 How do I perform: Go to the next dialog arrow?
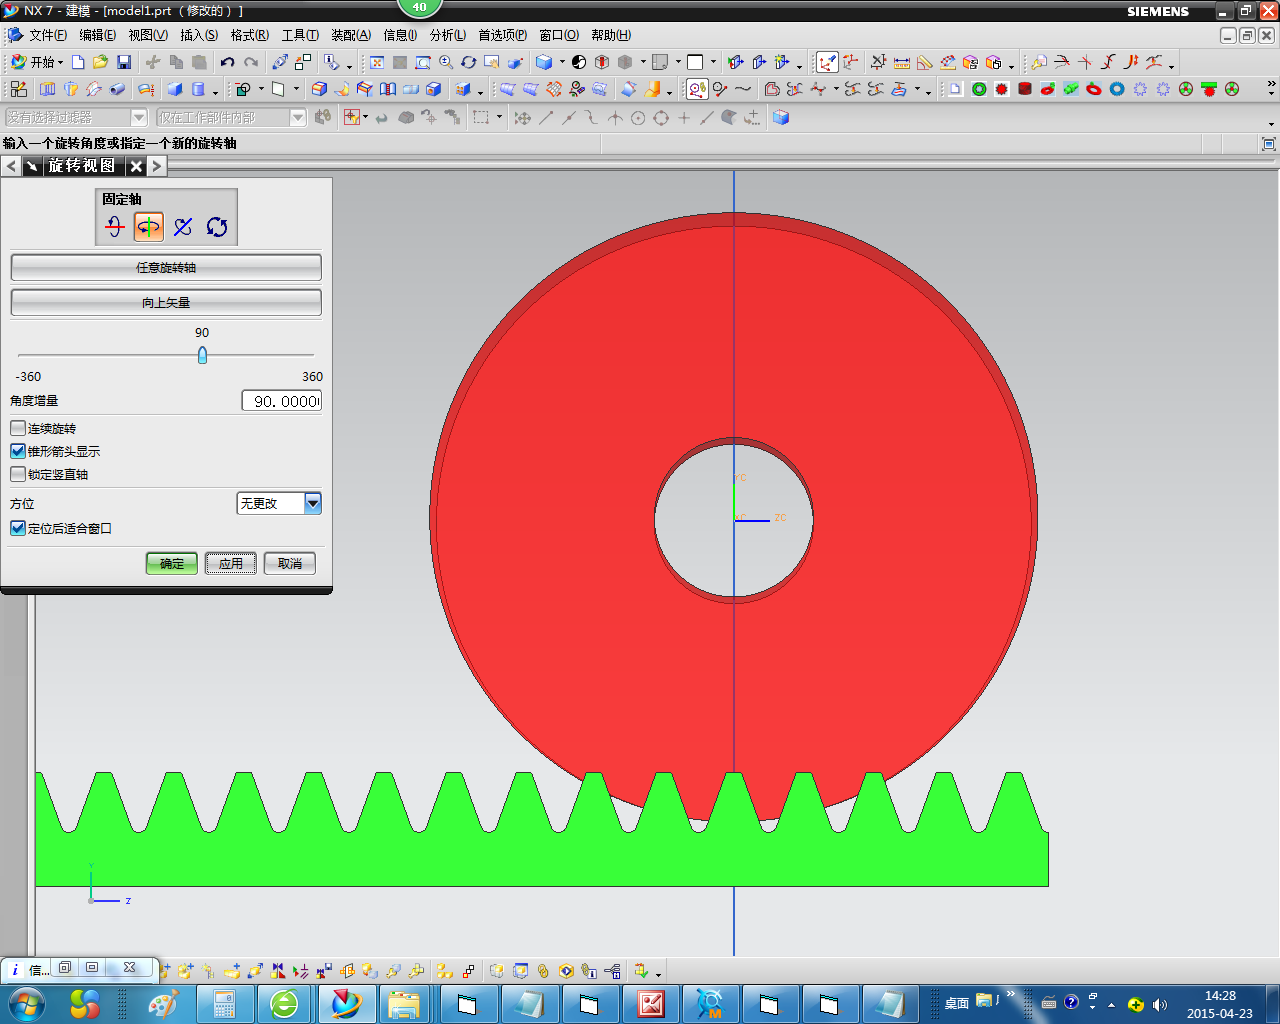coord(157,165)
